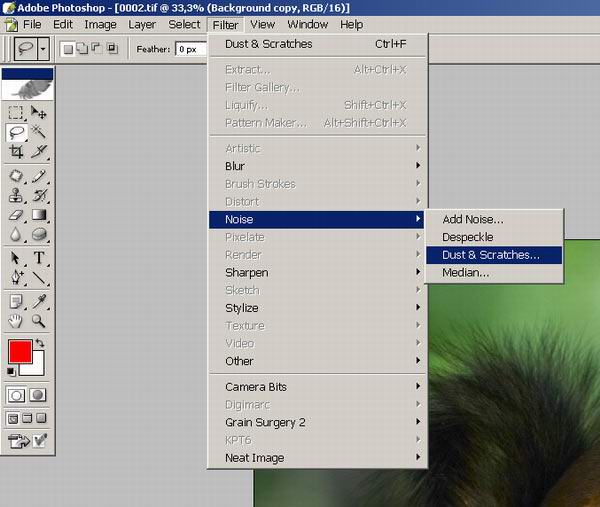This screenshot has height=507, width=600.
Task: Choose Subtract from selection mode
Action: tap(96, 48)
